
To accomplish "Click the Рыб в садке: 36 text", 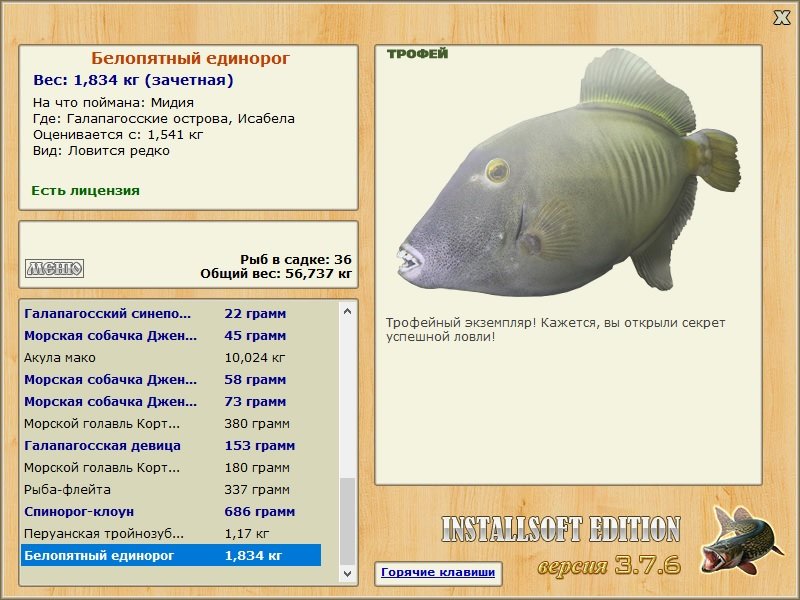I will point(296,259).
